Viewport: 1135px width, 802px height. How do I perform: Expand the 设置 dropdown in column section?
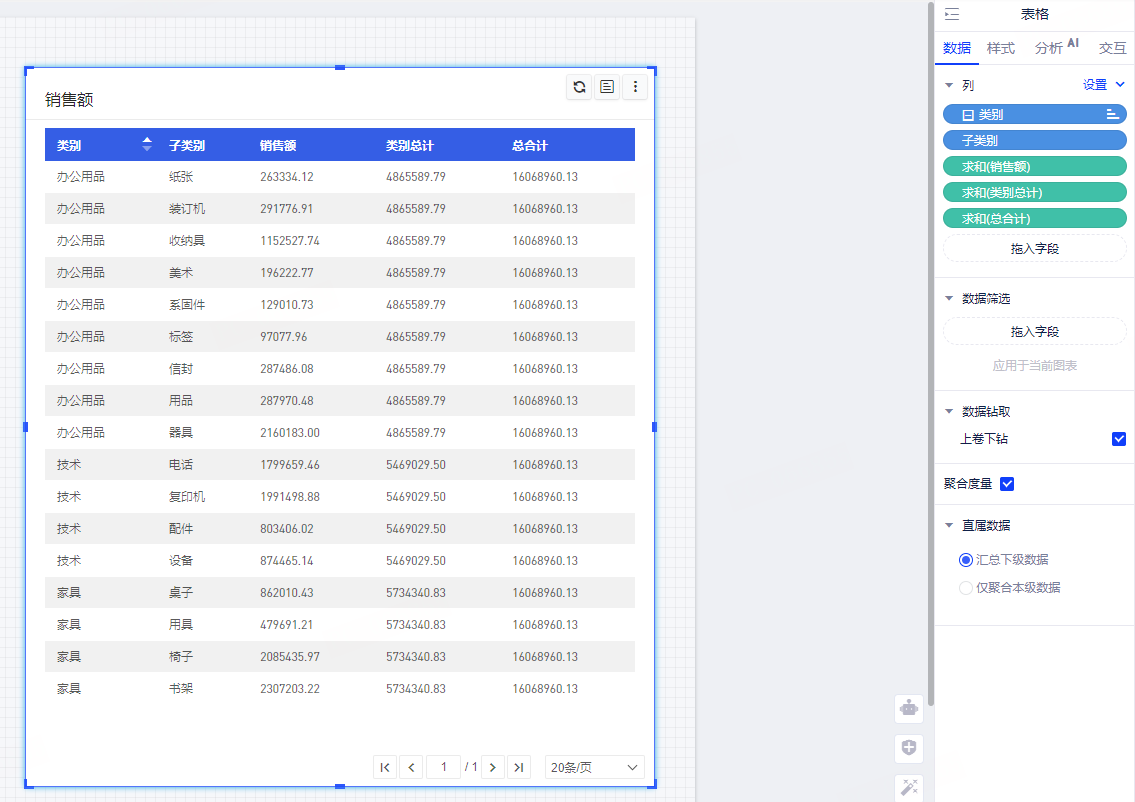(1104, 85)
